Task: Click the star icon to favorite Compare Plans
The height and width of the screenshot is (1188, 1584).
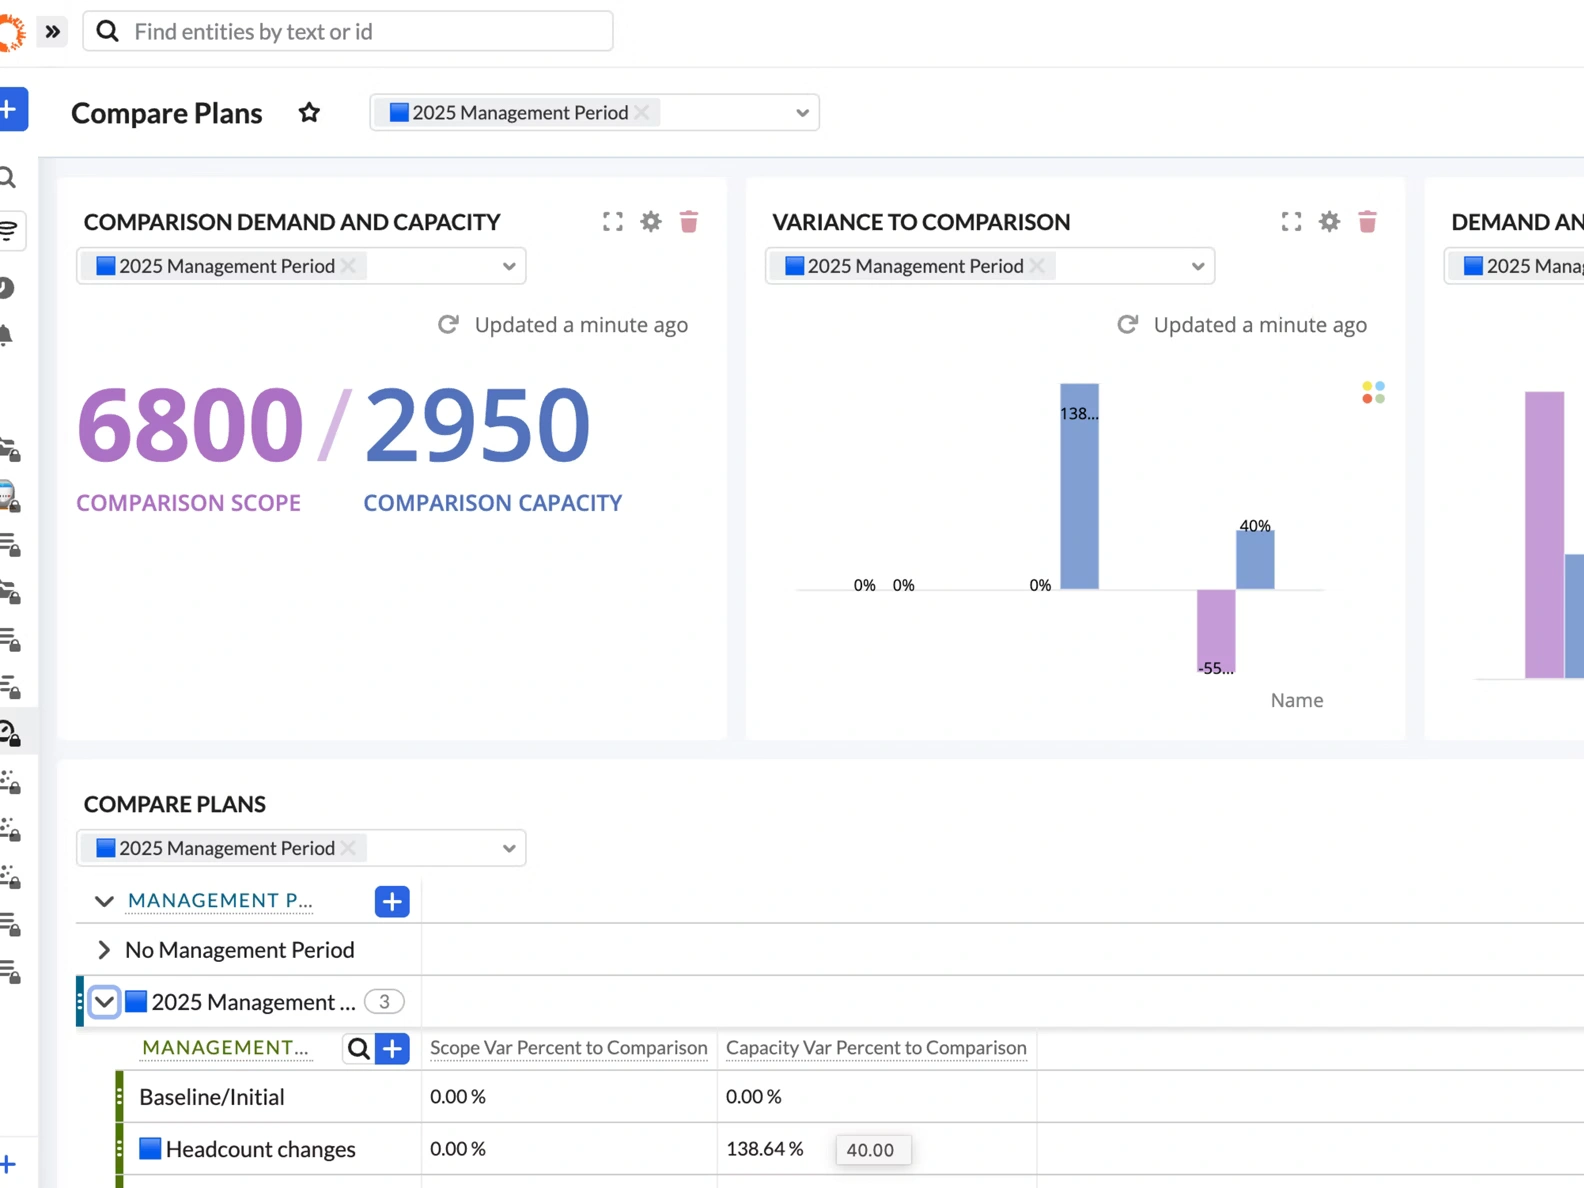Action: [309, 113]
